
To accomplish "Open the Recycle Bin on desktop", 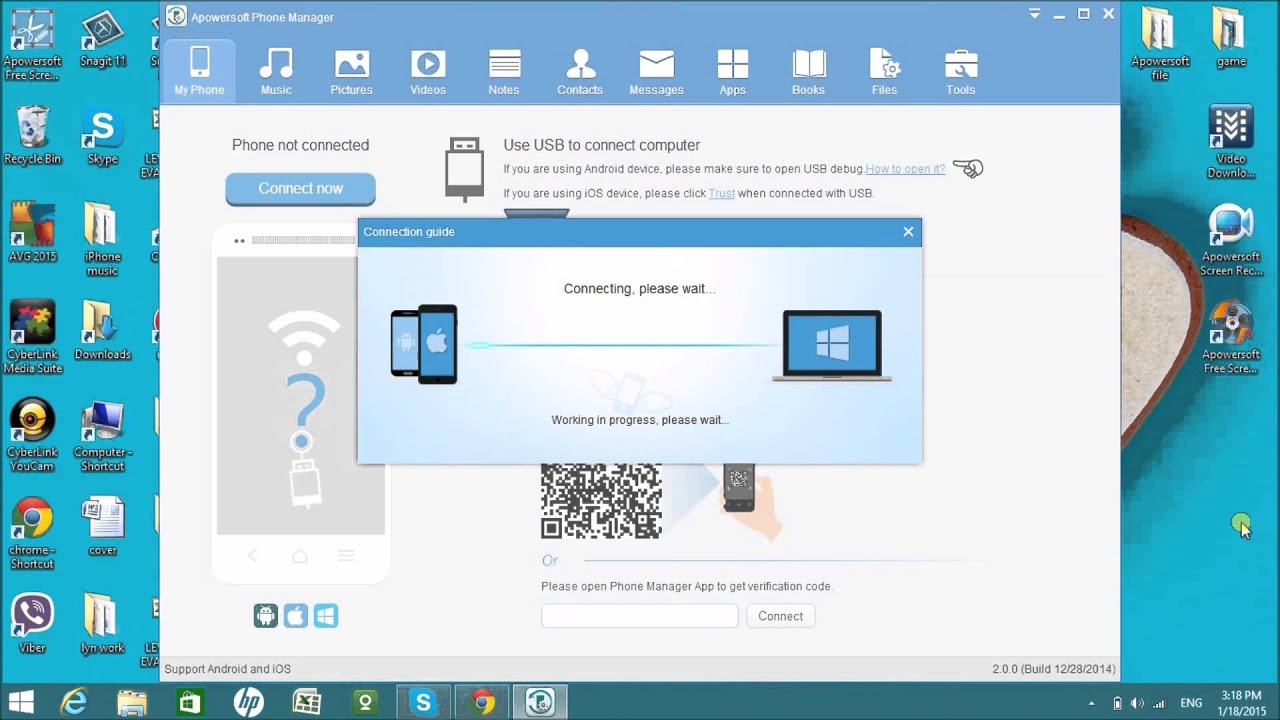I will 32,135.
